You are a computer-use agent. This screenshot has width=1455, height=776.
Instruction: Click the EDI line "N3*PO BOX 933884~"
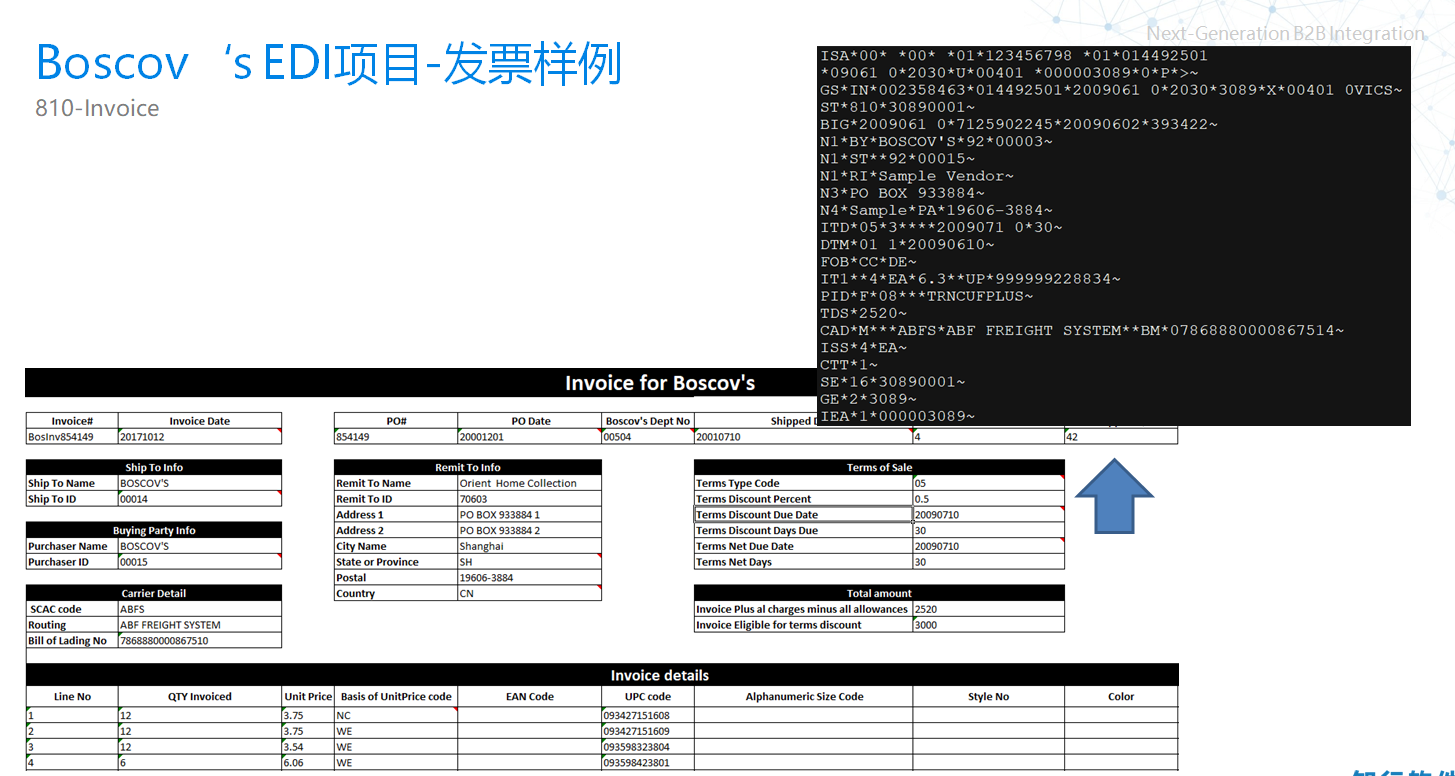point(902,193)
